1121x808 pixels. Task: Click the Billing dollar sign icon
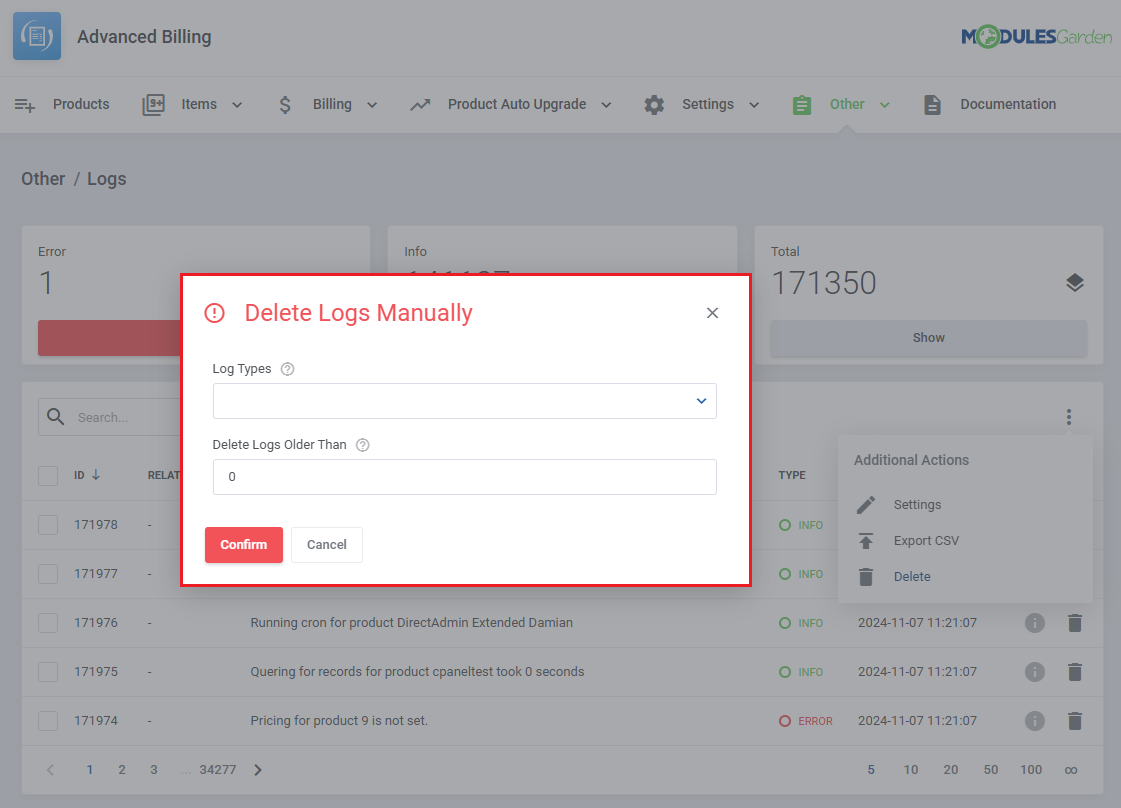285,105
